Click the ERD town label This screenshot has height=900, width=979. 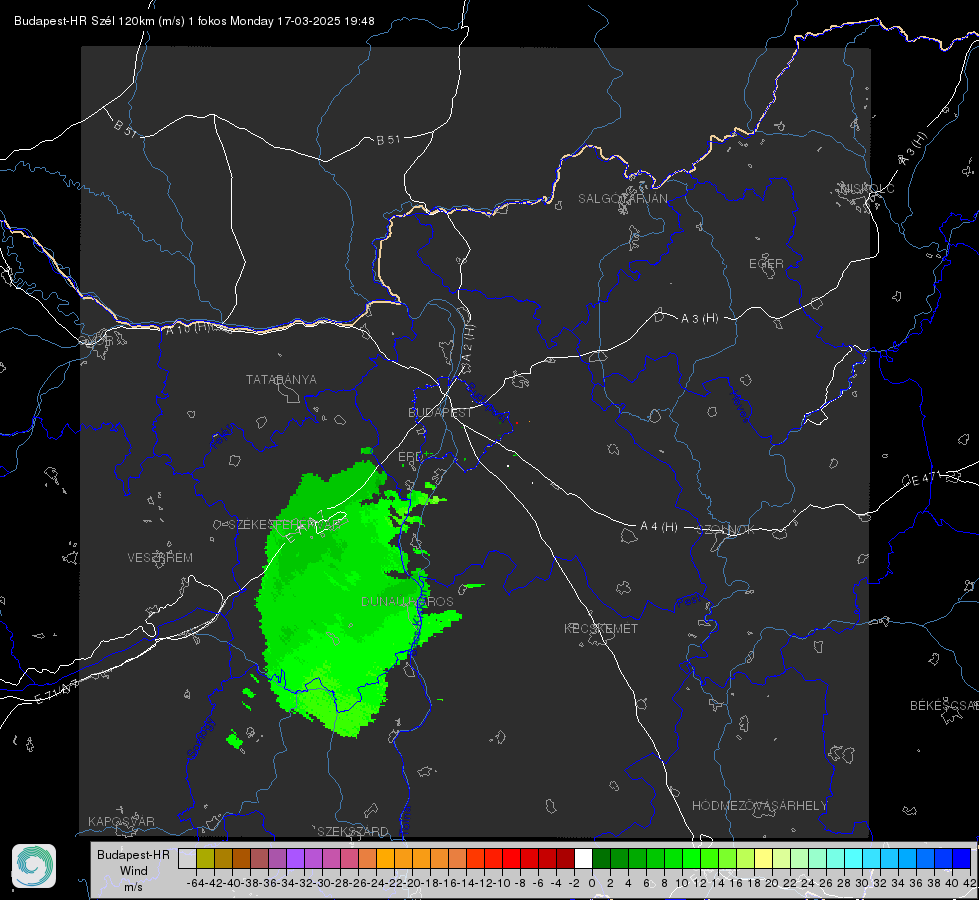click(x=410, y=457)
